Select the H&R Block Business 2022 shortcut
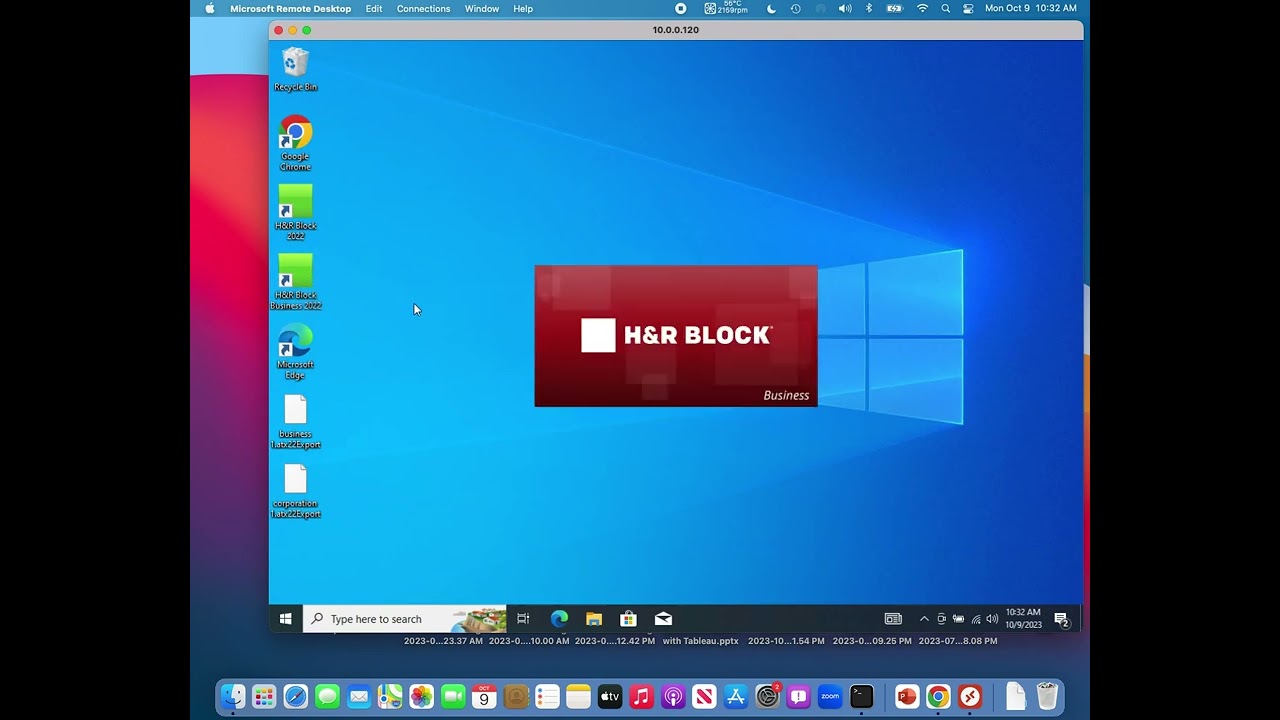Viewport: 1280px width, 720px height. (x=295, y=282)
